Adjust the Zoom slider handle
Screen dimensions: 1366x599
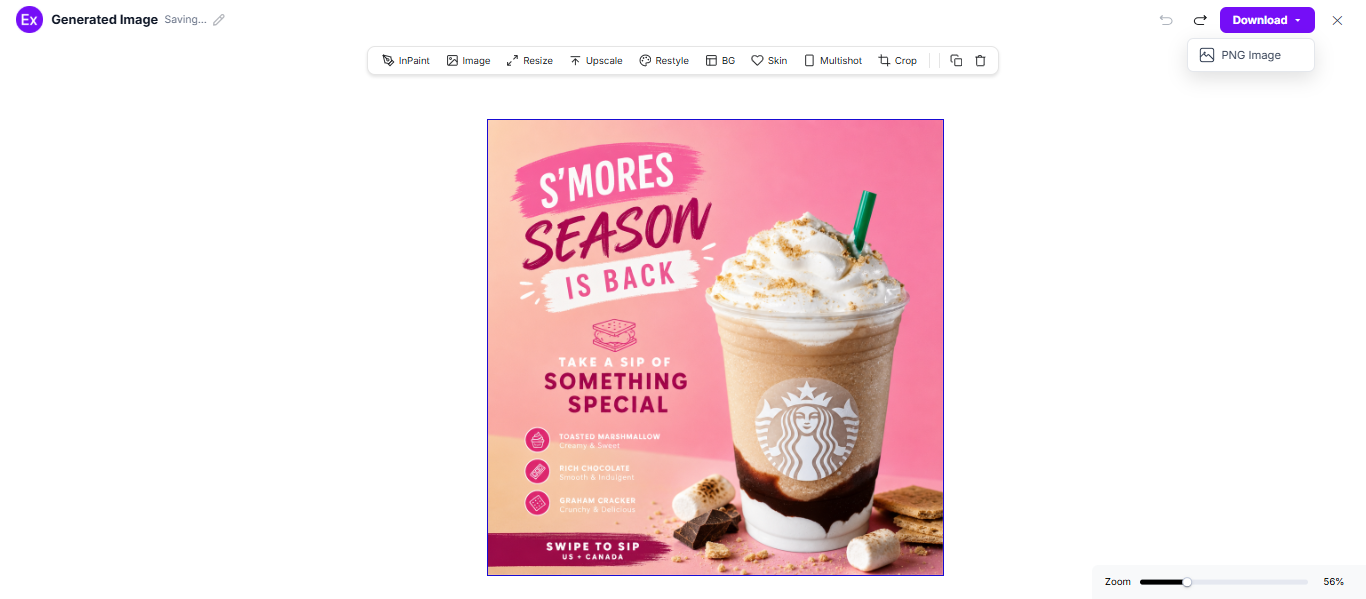(1187, 582)
